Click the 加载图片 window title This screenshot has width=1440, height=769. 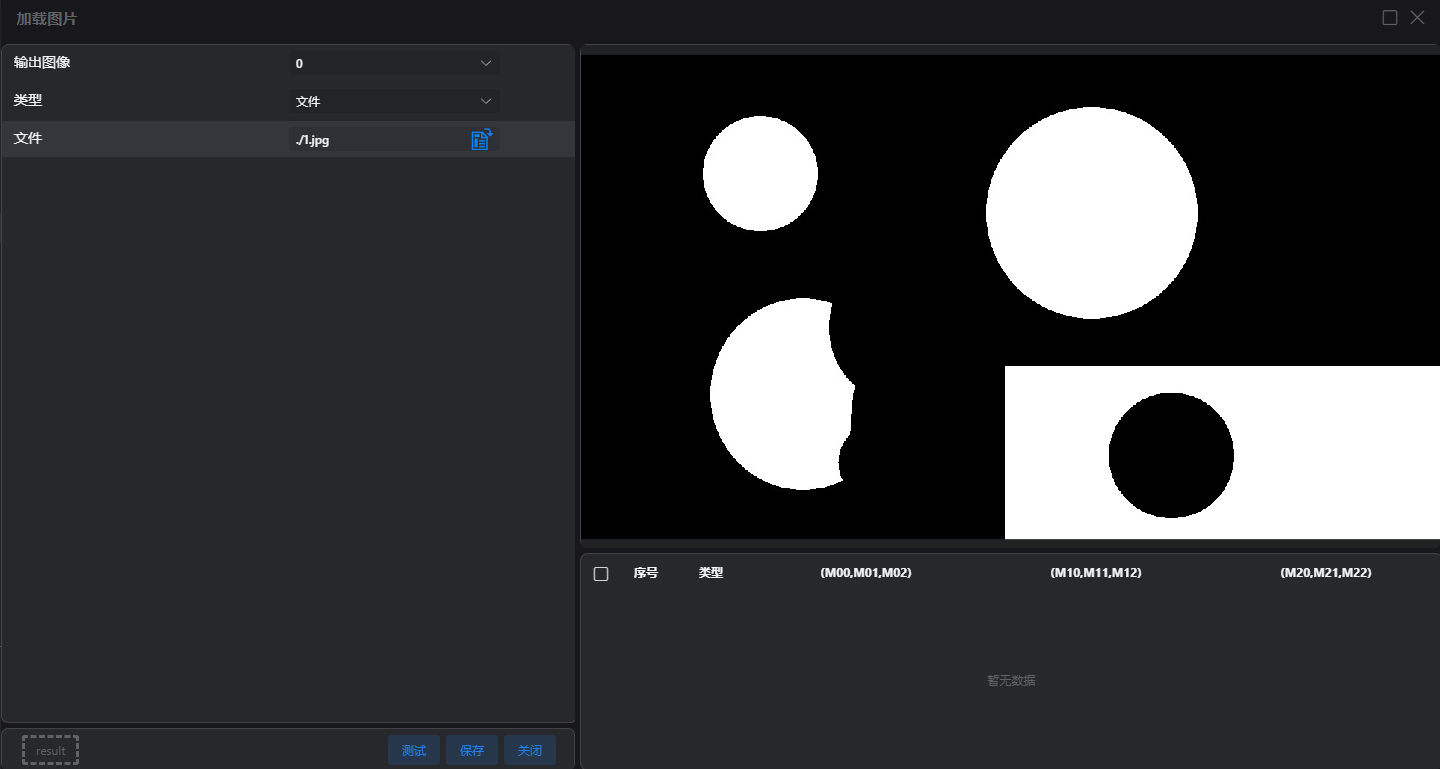46,19
